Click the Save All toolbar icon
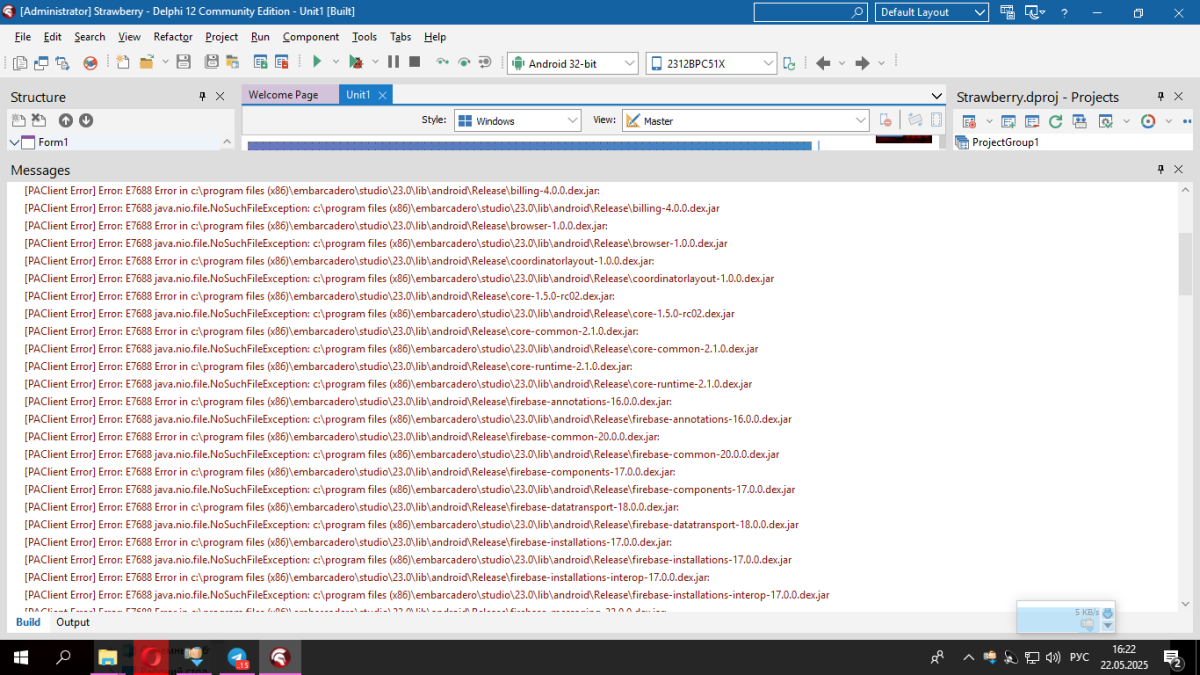Viewport: 1200px width, 675px height. (211, 62)
